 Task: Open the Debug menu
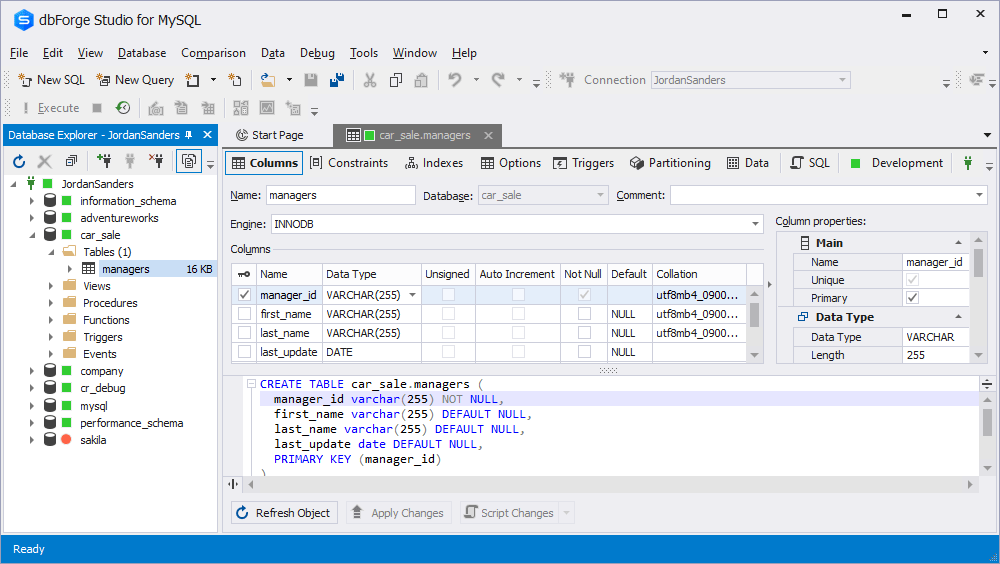[317, 53]
